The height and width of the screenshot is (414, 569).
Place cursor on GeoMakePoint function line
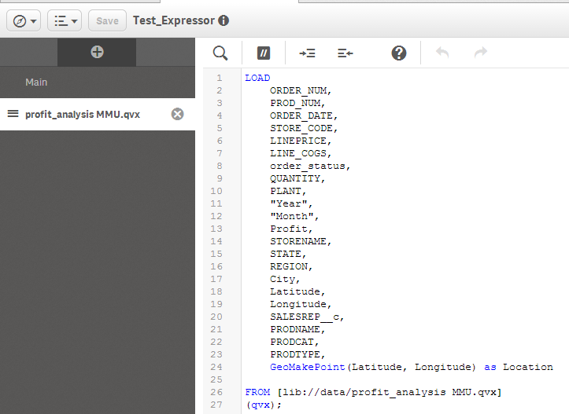(x=411, y=367)
